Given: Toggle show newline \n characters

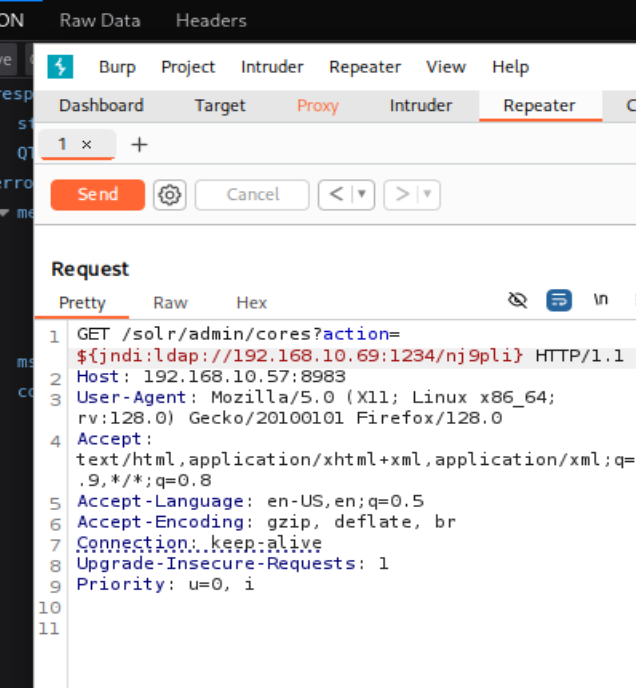Looking at the screenshot, I should 601,299.
